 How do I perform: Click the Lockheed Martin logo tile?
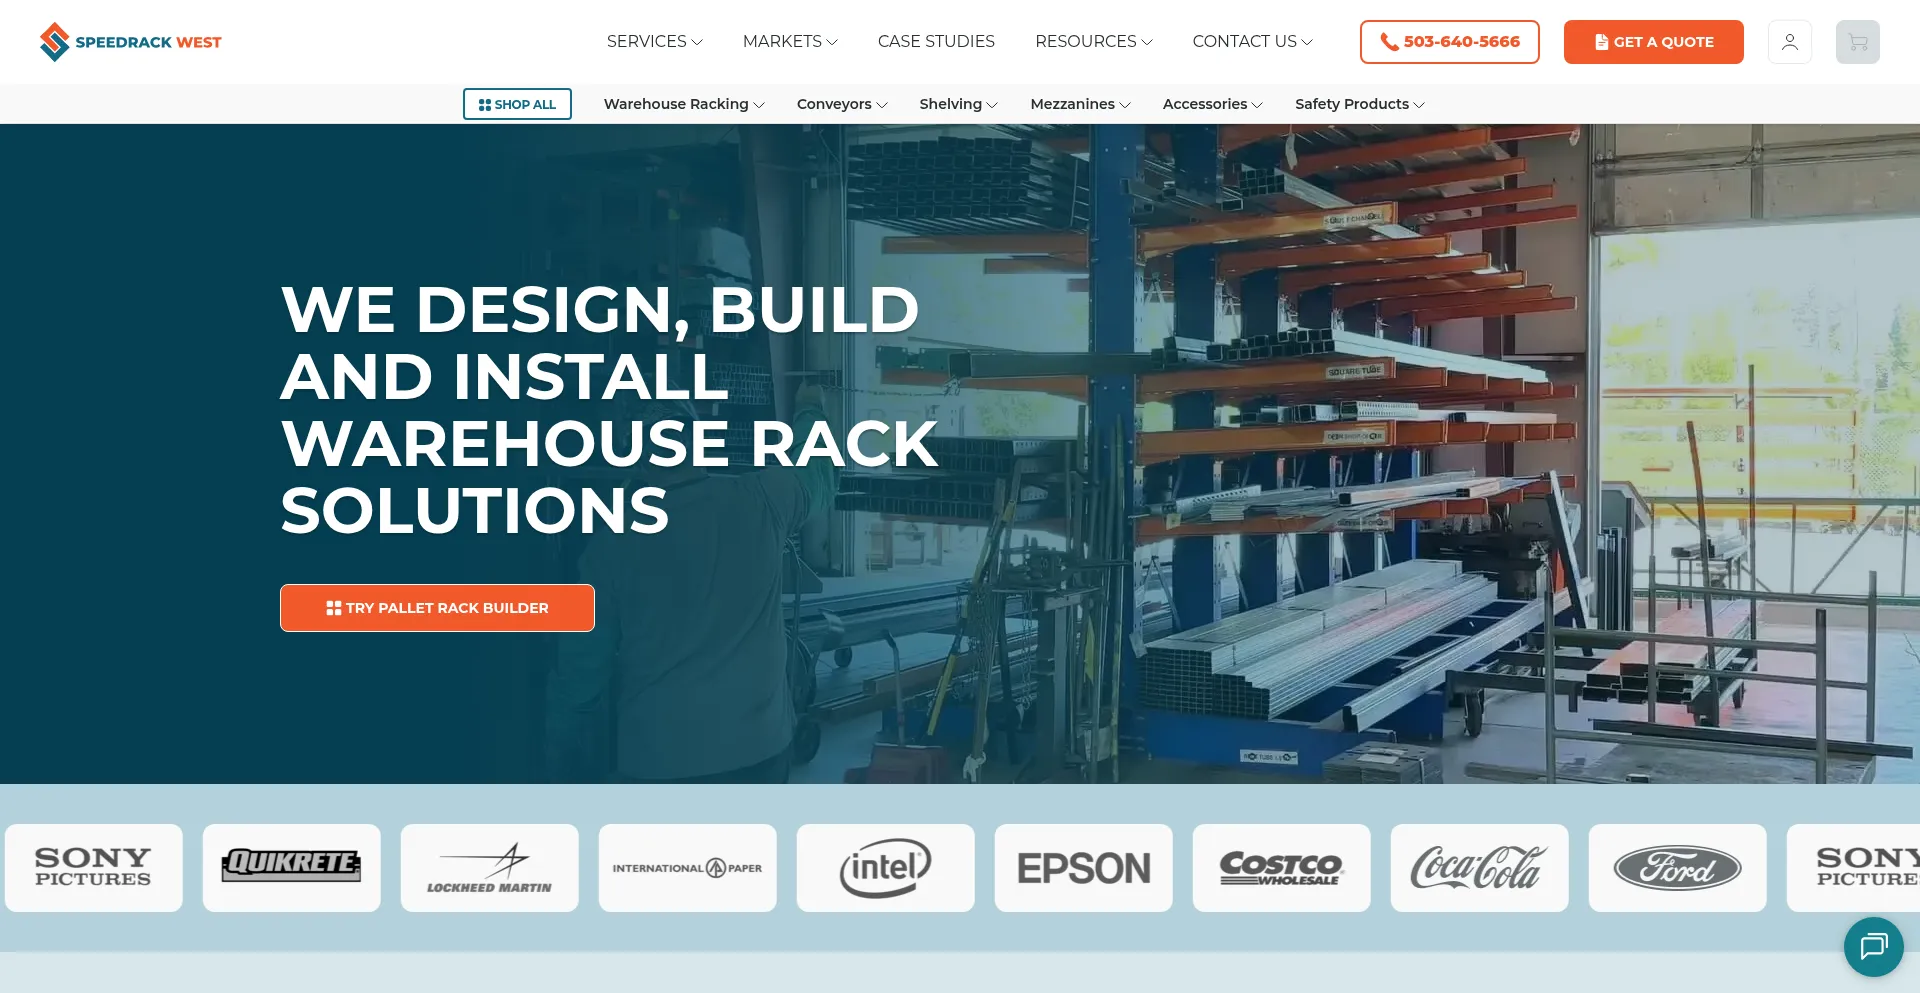point(489,868)
